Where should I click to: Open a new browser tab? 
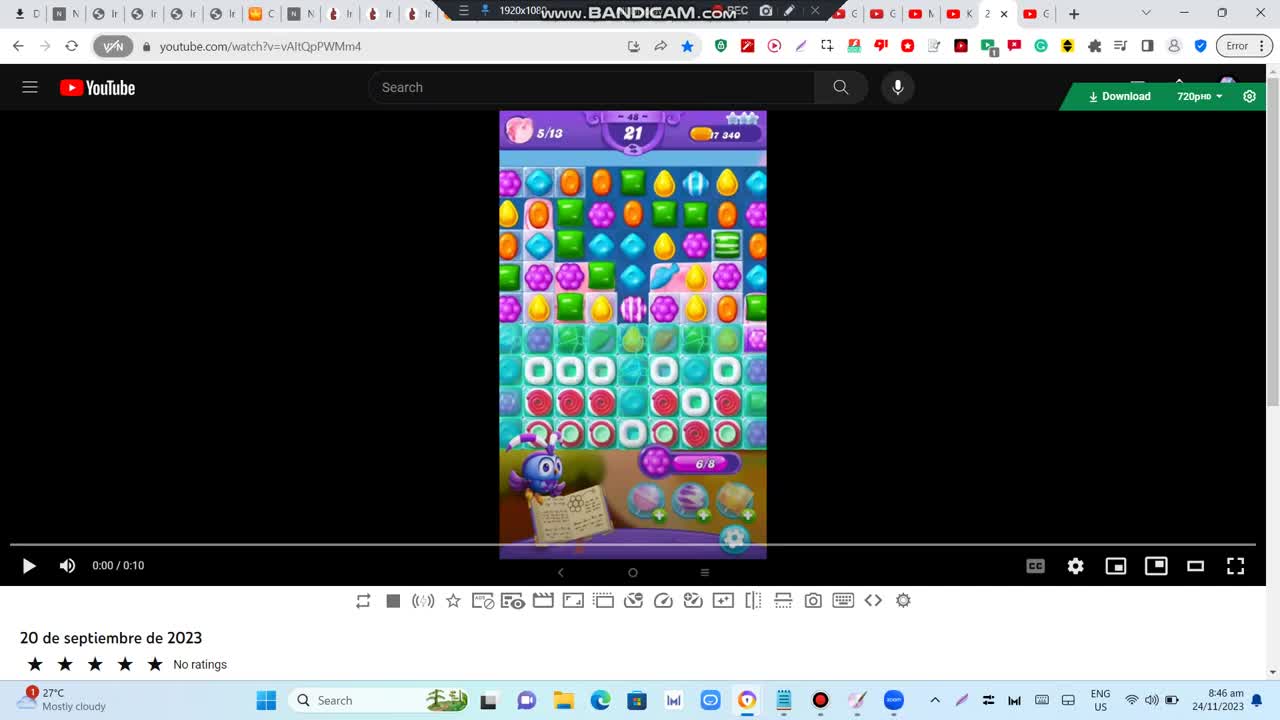pyautogui.click(x=1074, y=14)
